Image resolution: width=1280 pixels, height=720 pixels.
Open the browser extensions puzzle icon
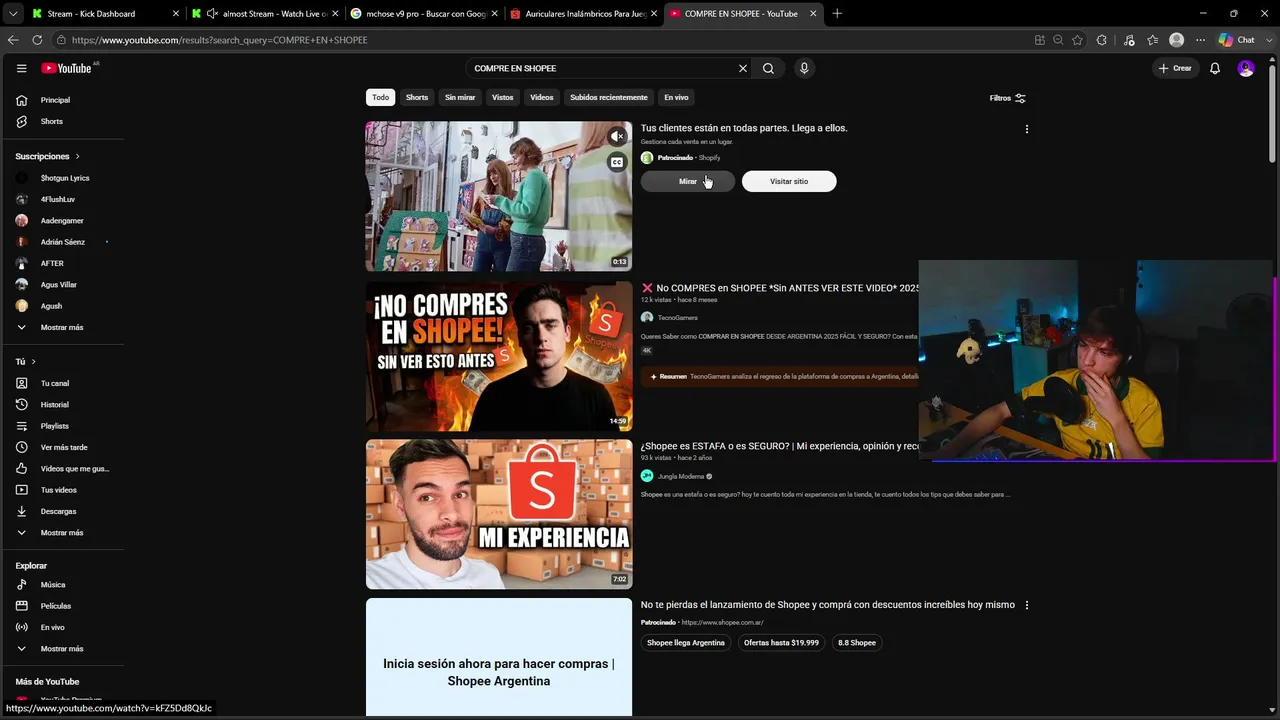coord(1102,40)
